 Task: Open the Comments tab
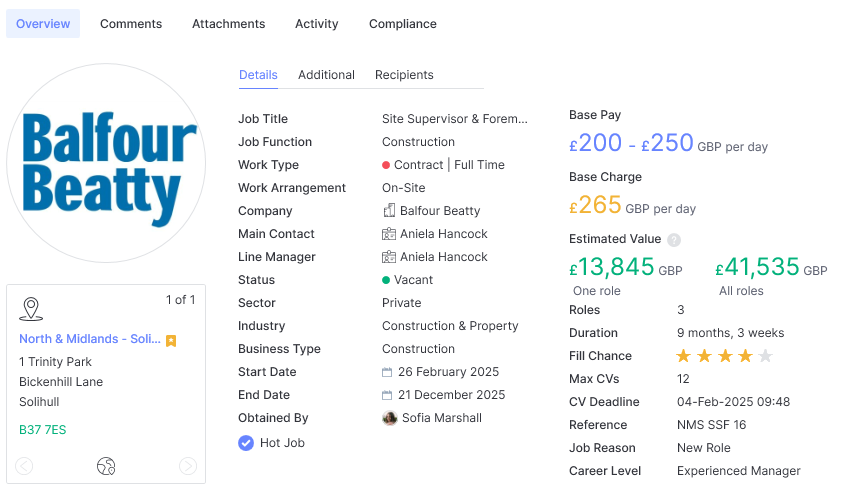coord(131,24)
